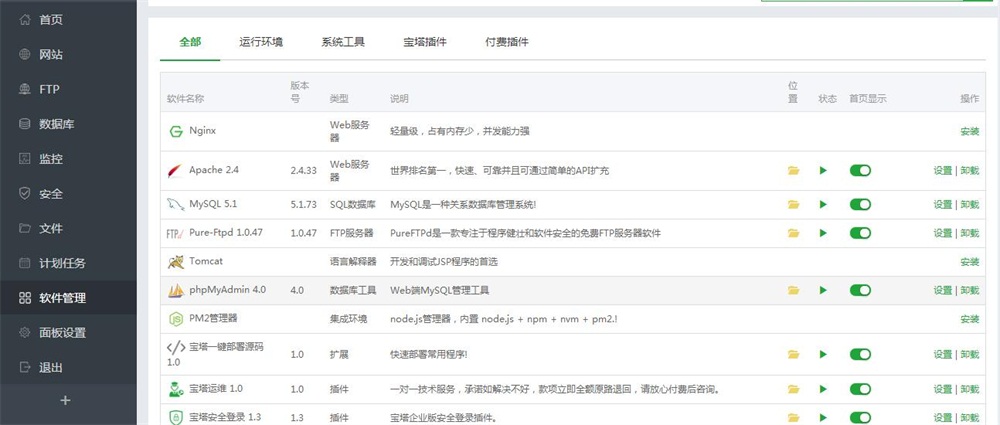Click 安装 link for Tomcat
Image resolution: width=1000 pixels, height=425 pixels.
(969, 262)
